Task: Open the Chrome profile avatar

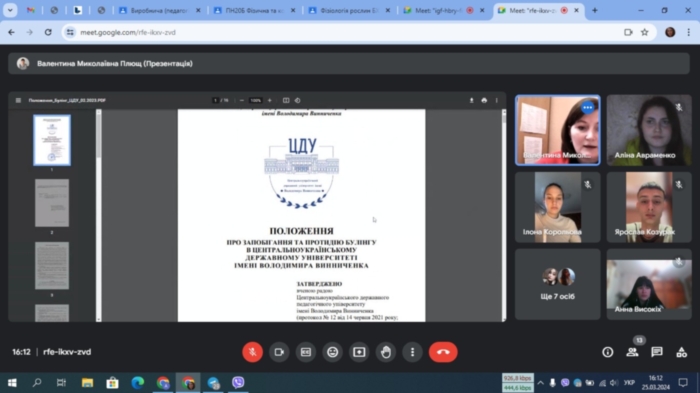Action: tap(670, 32)
